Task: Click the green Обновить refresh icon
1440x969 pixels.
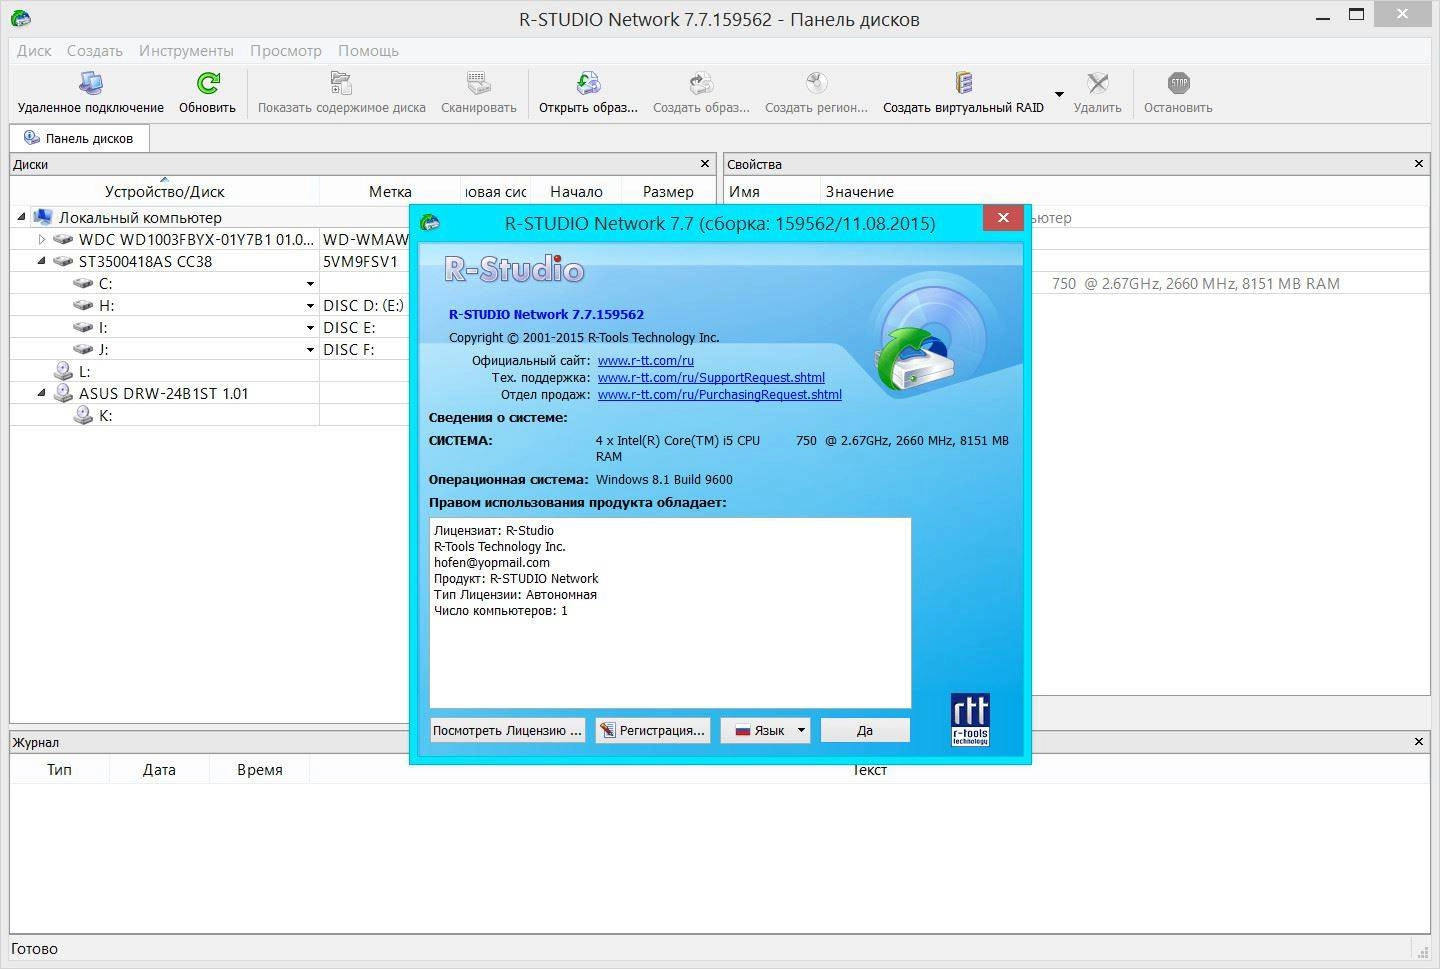Action: tap(207, 83)
